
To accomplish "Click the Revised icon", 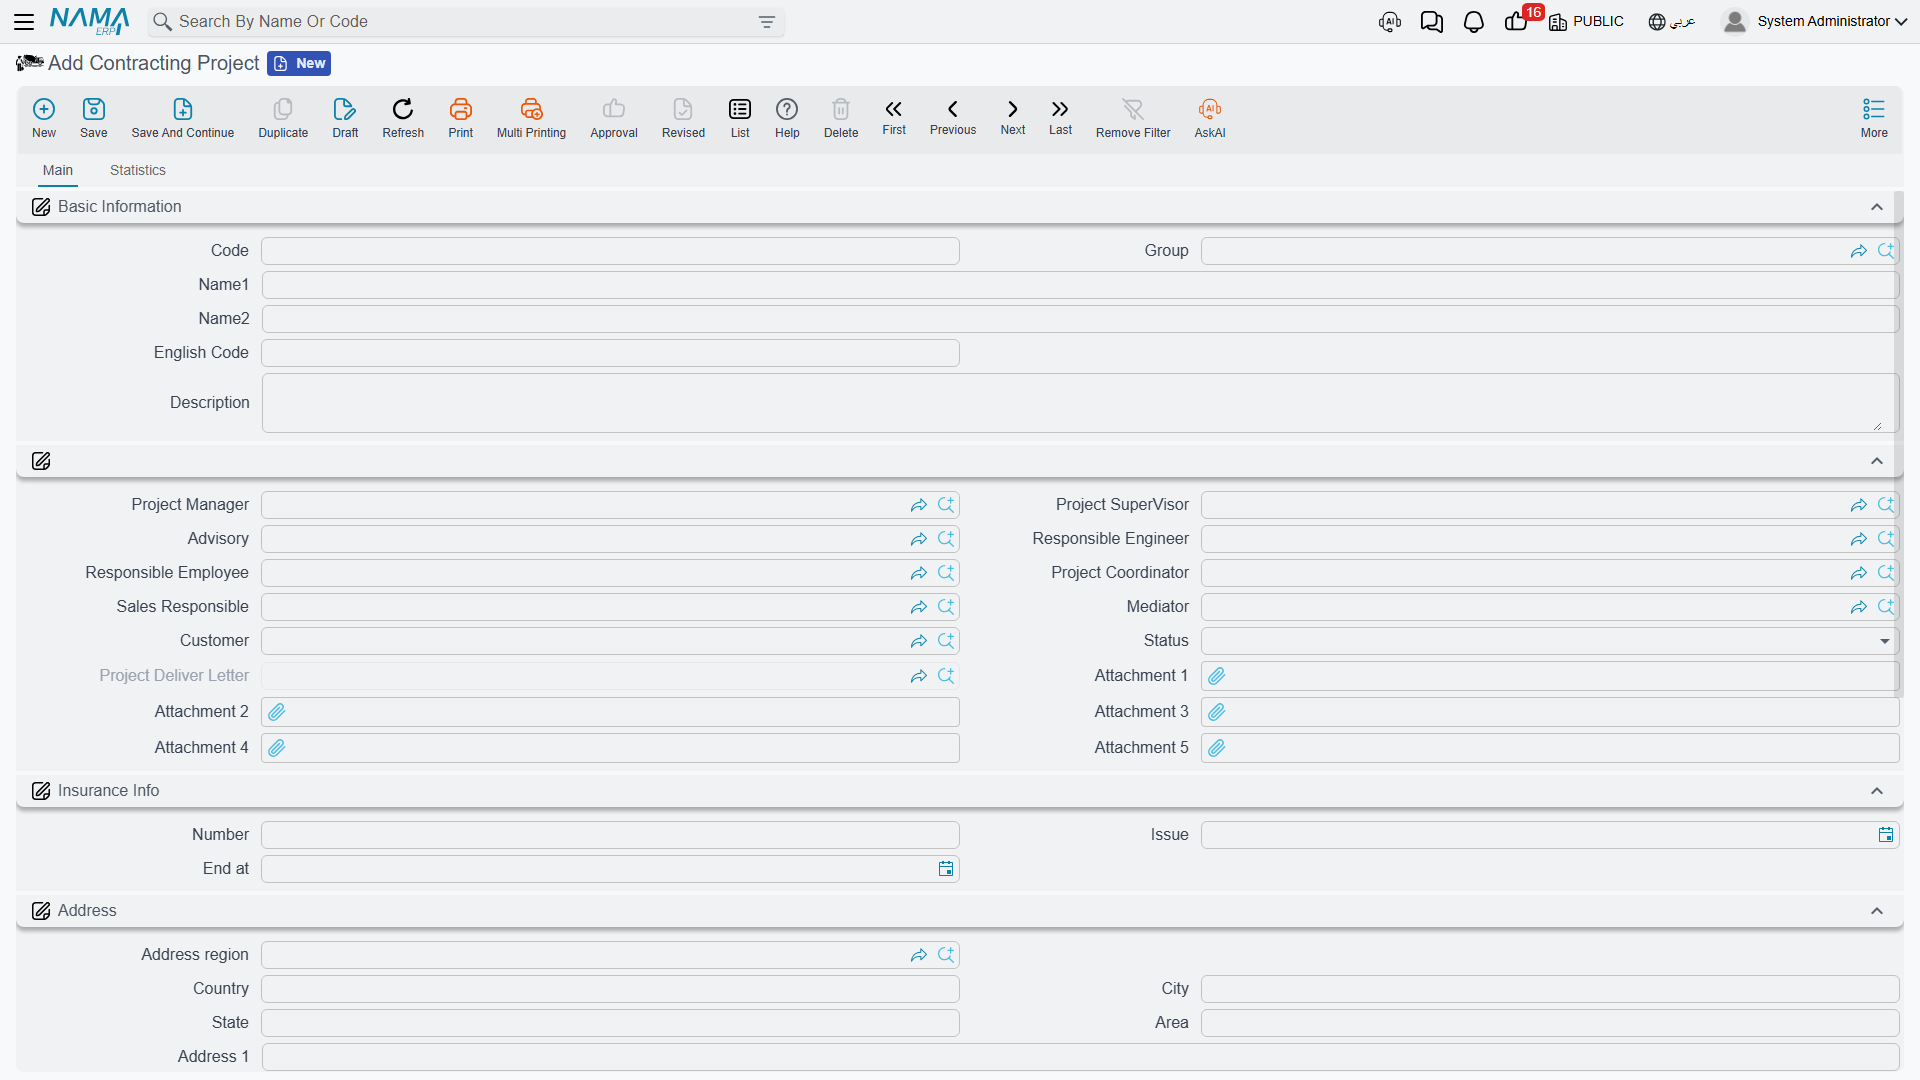I will pyautogui.click(x=683, y=118).
